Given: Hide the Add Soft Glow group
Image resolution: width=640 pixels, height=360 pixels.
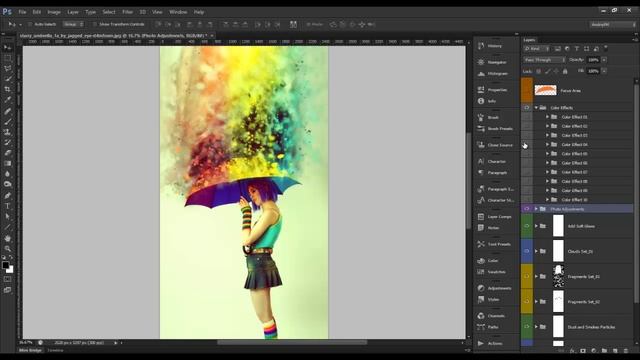Looking at the screenshot, I should 527,226.
